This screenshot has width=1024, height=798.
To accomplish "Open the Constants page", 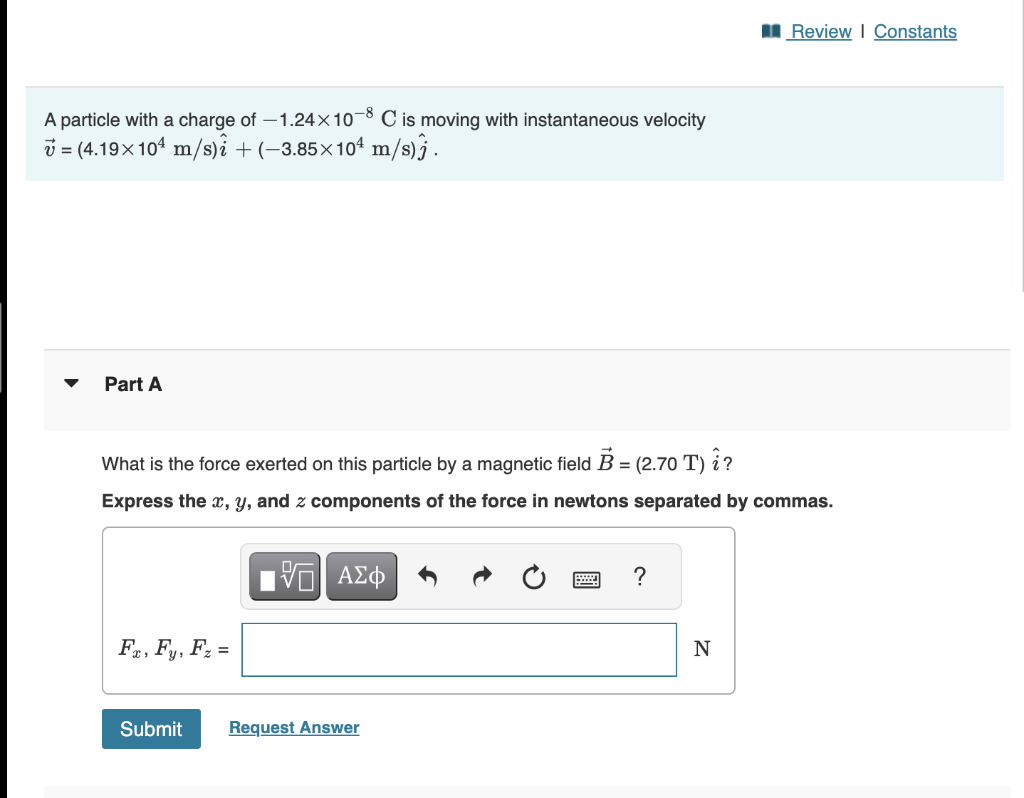I will tap(915, 31).
